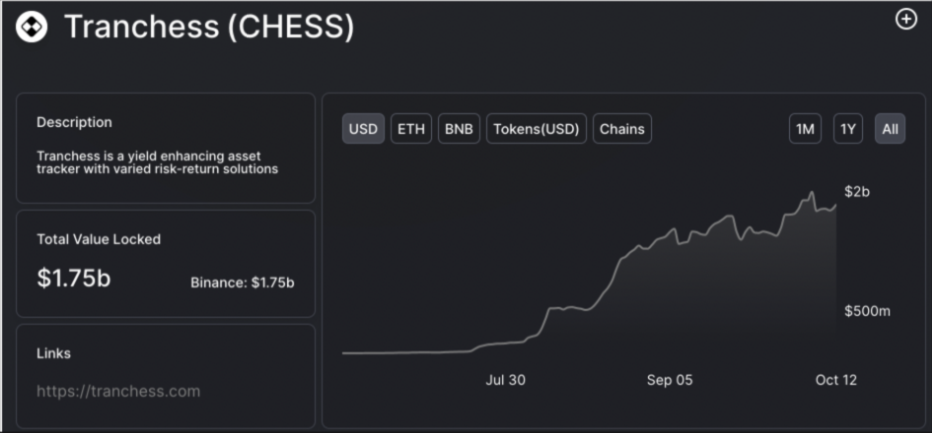Open the tranchess.com link

pos(118,391)
